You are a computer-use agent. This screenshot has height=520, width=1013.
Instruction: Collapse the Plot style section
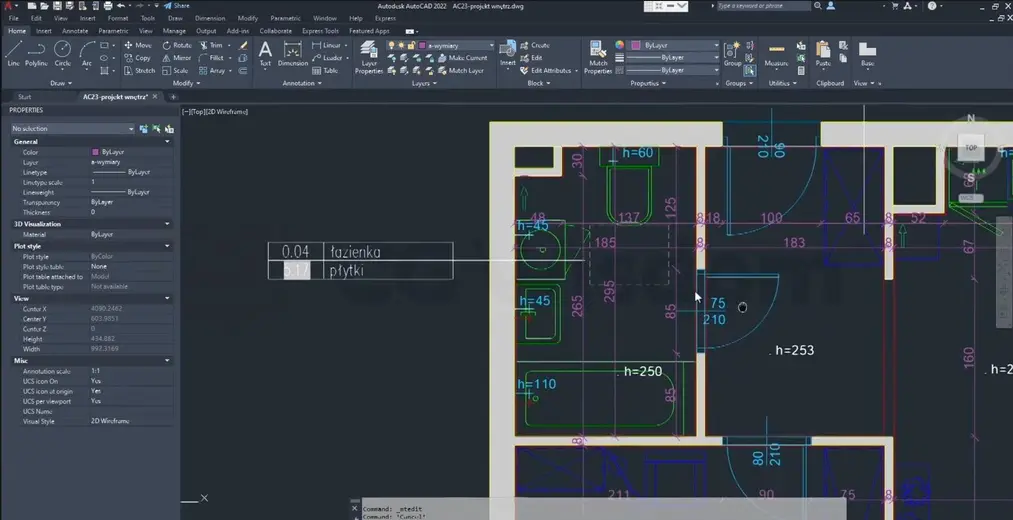click(x=167, y=246)
